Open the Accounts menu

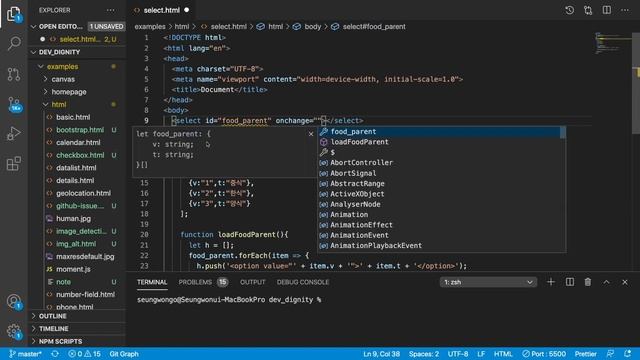tap(14, 302)
